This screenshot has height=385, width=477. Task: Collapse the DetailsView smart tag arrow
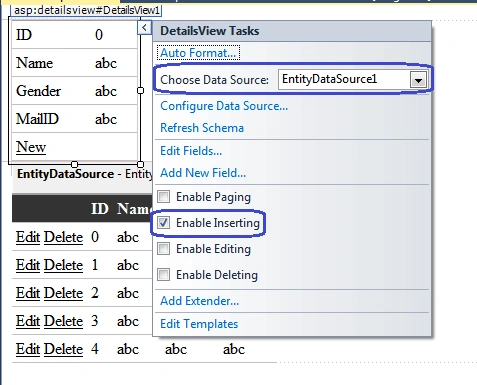coord(144,28)
